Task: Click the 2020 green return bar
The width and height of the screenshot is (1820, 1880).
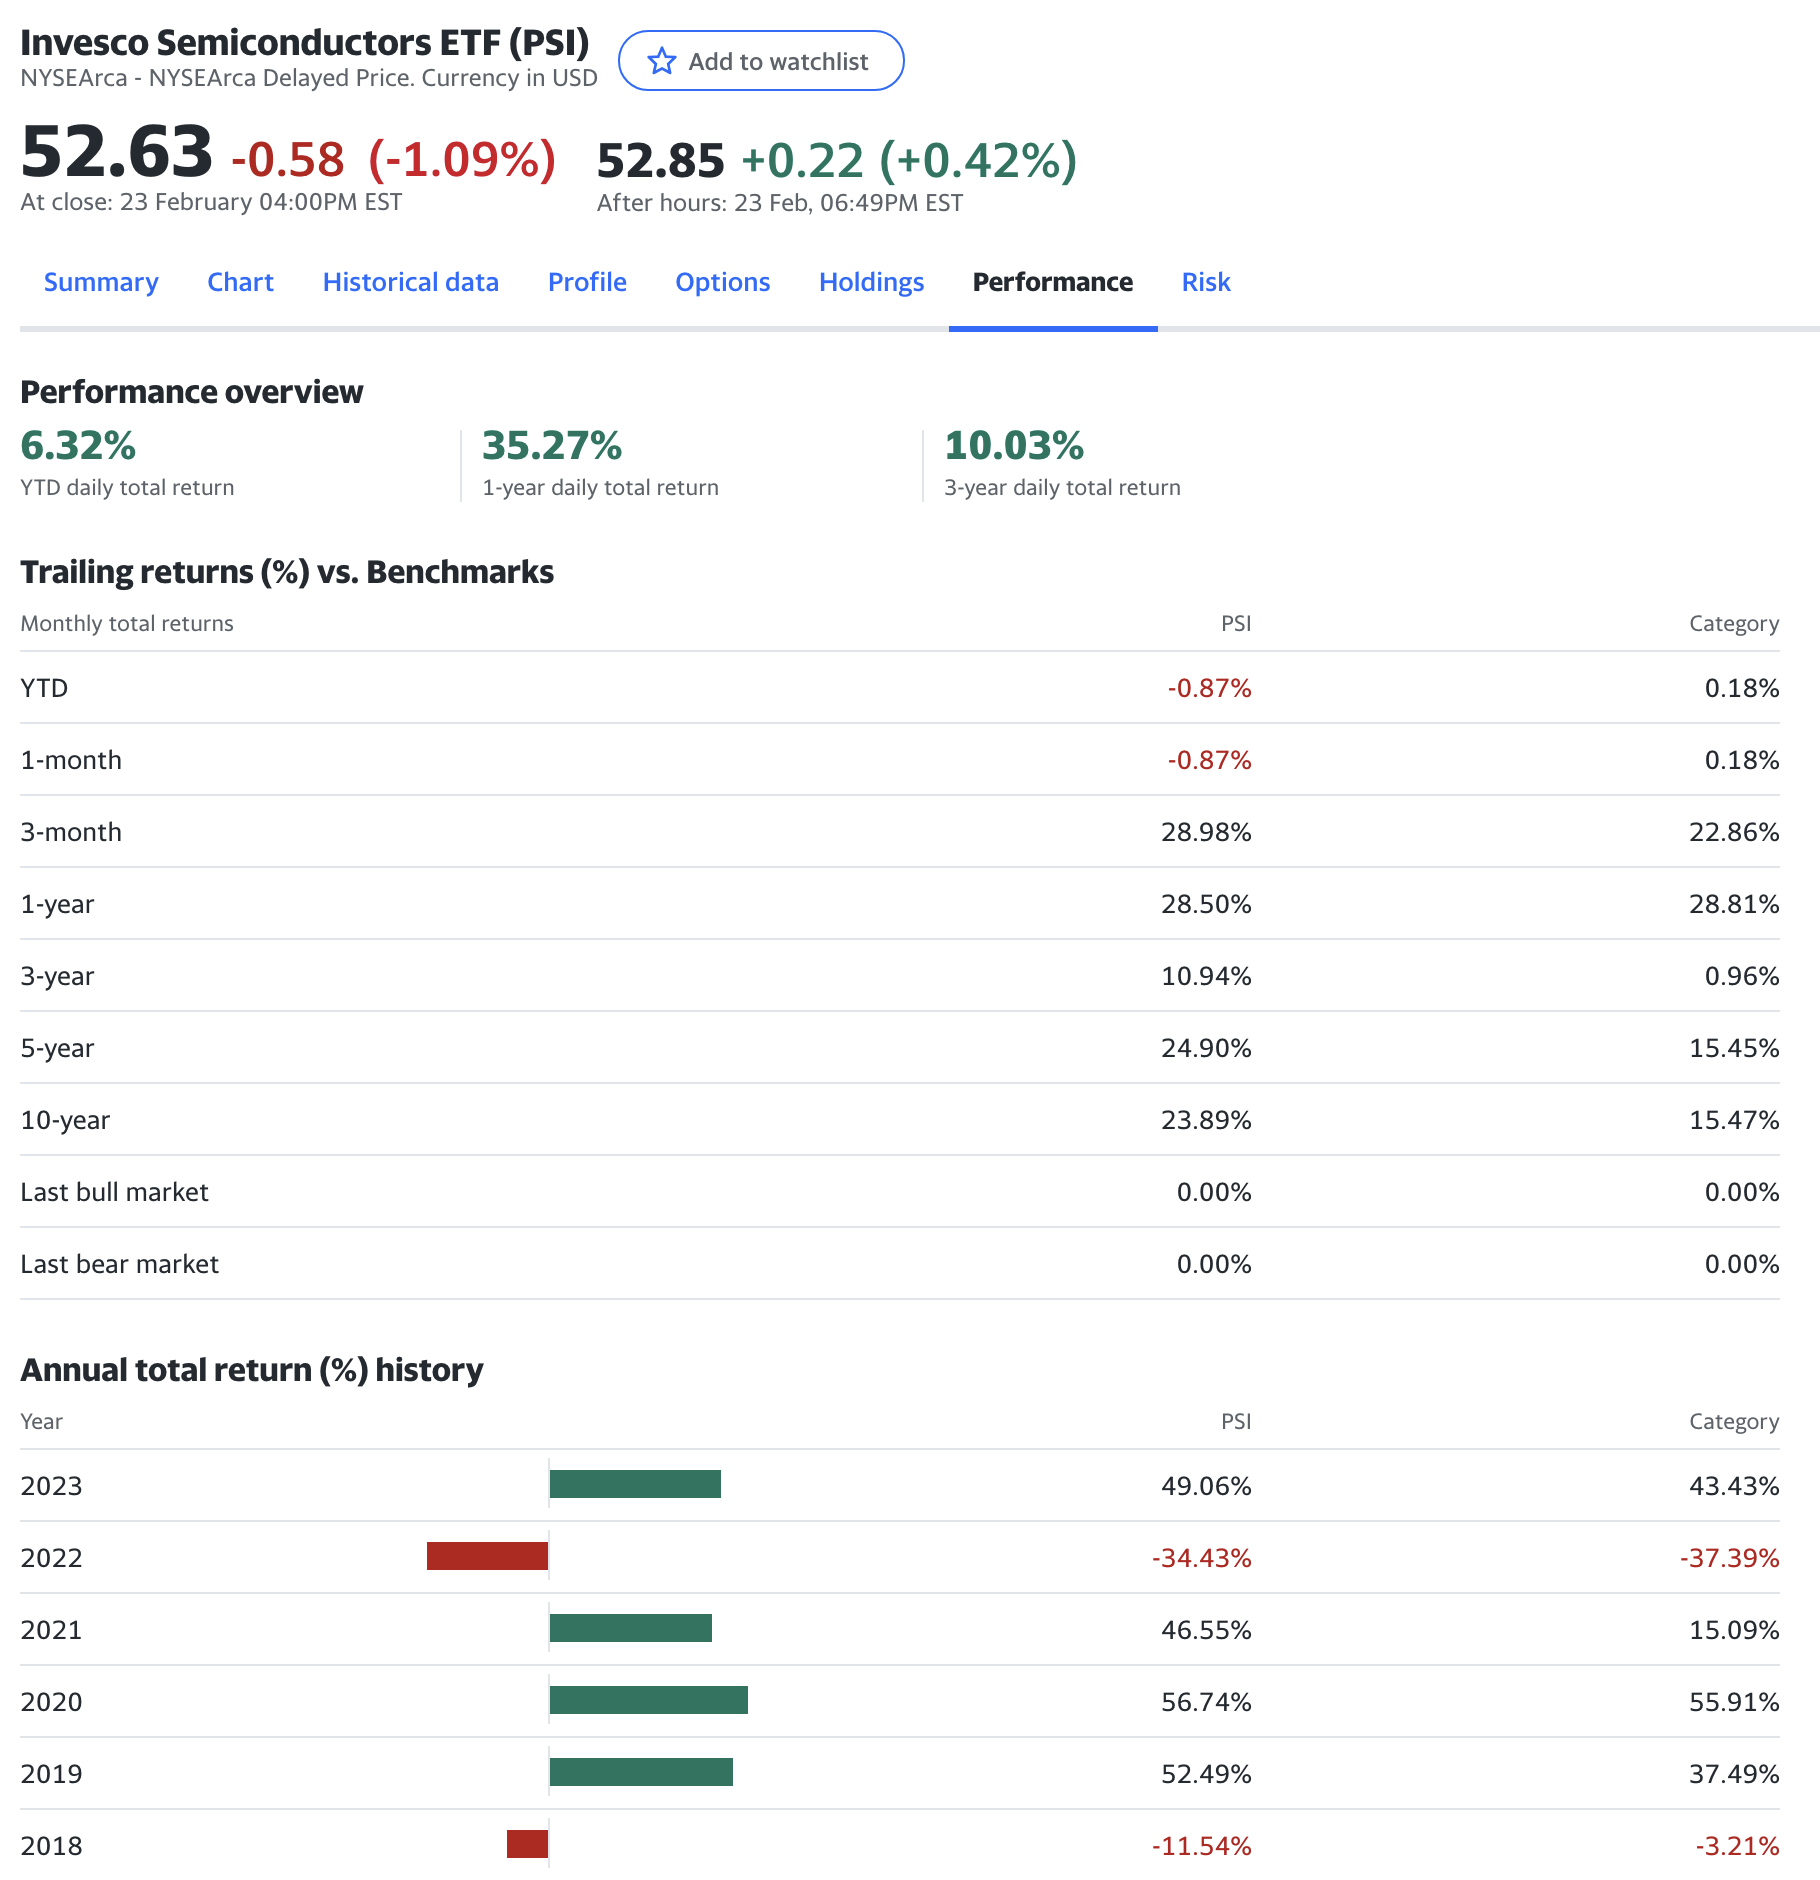Action: [649, 1700]
